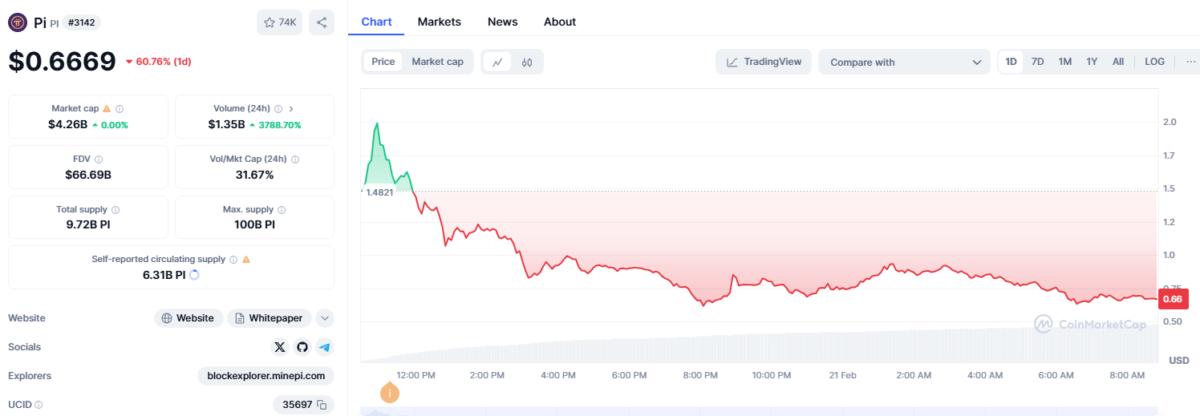Open the Whitepaper link
This screenshot has height=416, width=1200.
tap(268, 318)
